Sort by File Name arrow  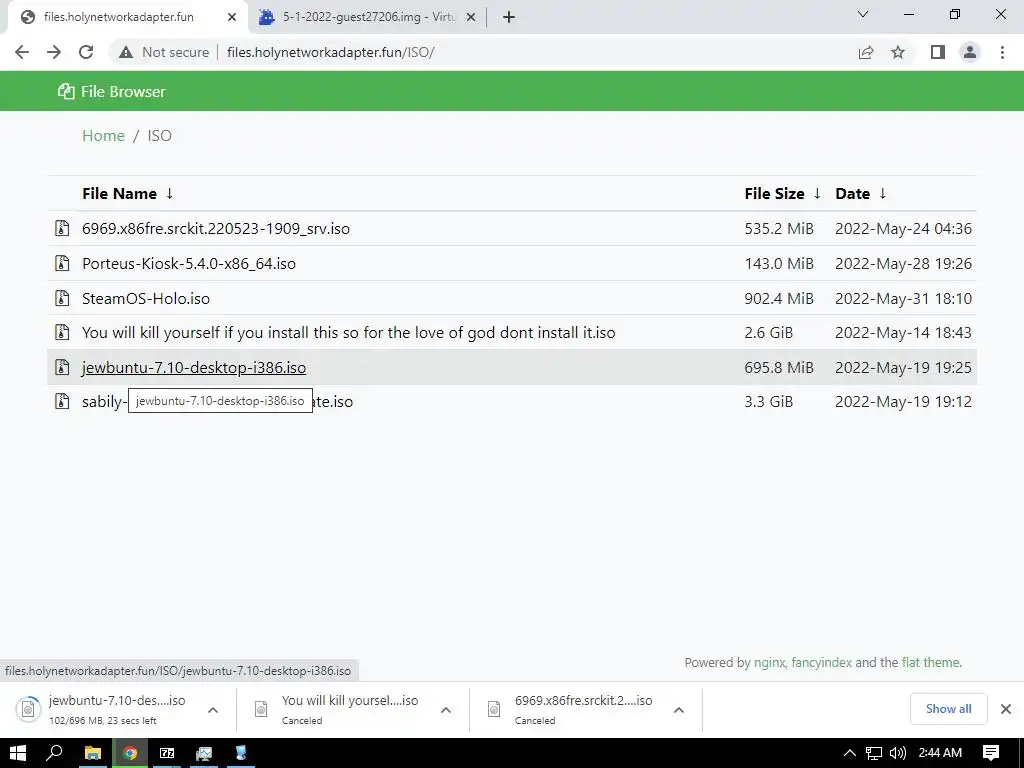tap(170, 193)
